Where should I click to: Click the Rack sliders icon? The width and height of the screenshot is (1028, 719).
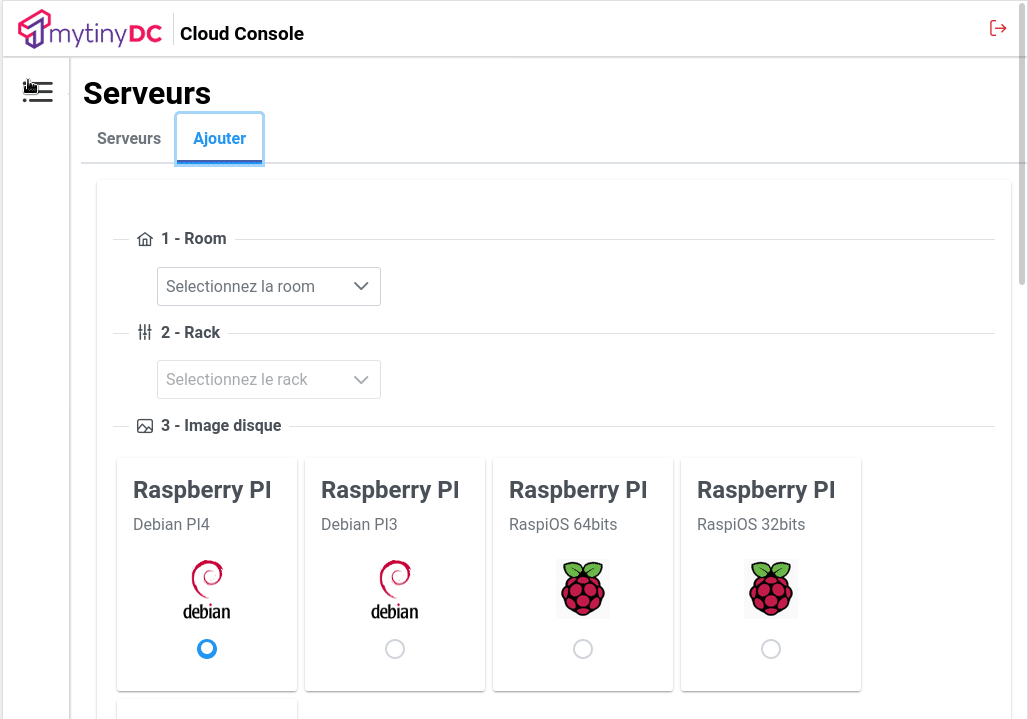coord(145,333)
